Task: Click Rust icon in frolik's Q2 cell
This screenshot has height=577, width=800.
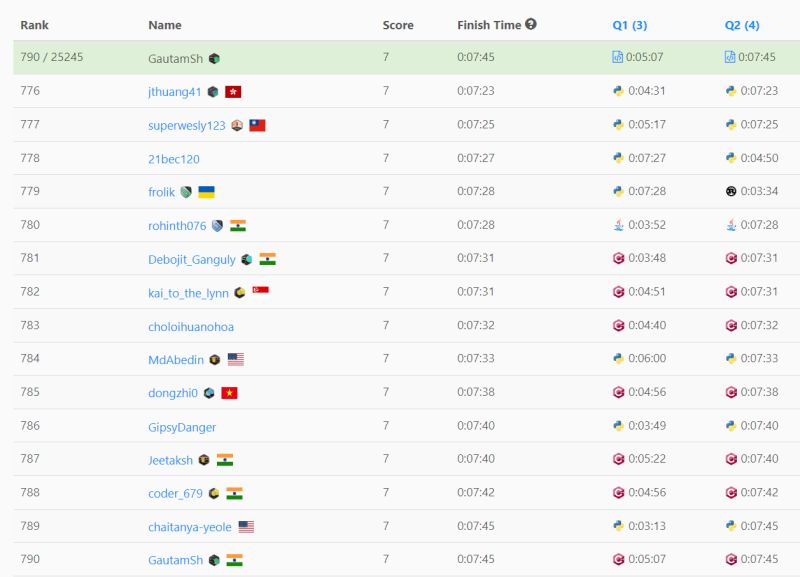Action: point(731,191)
